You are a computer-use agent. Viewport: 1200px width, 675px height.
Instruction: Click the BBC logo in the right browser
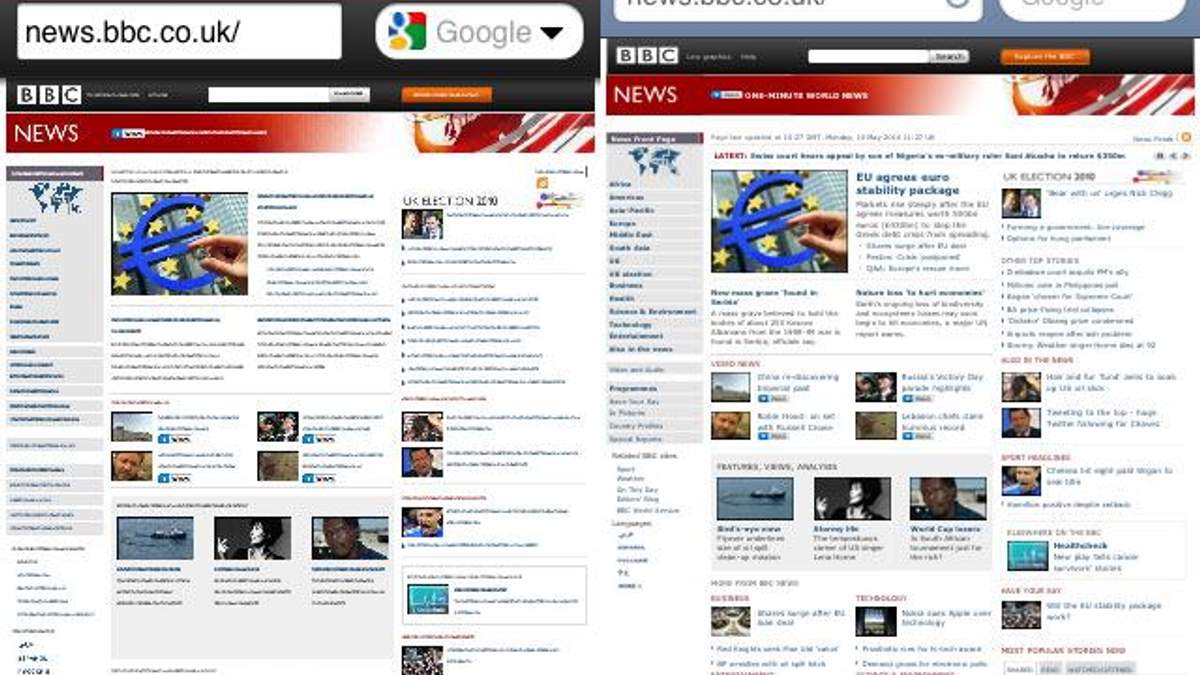(646, 57)
